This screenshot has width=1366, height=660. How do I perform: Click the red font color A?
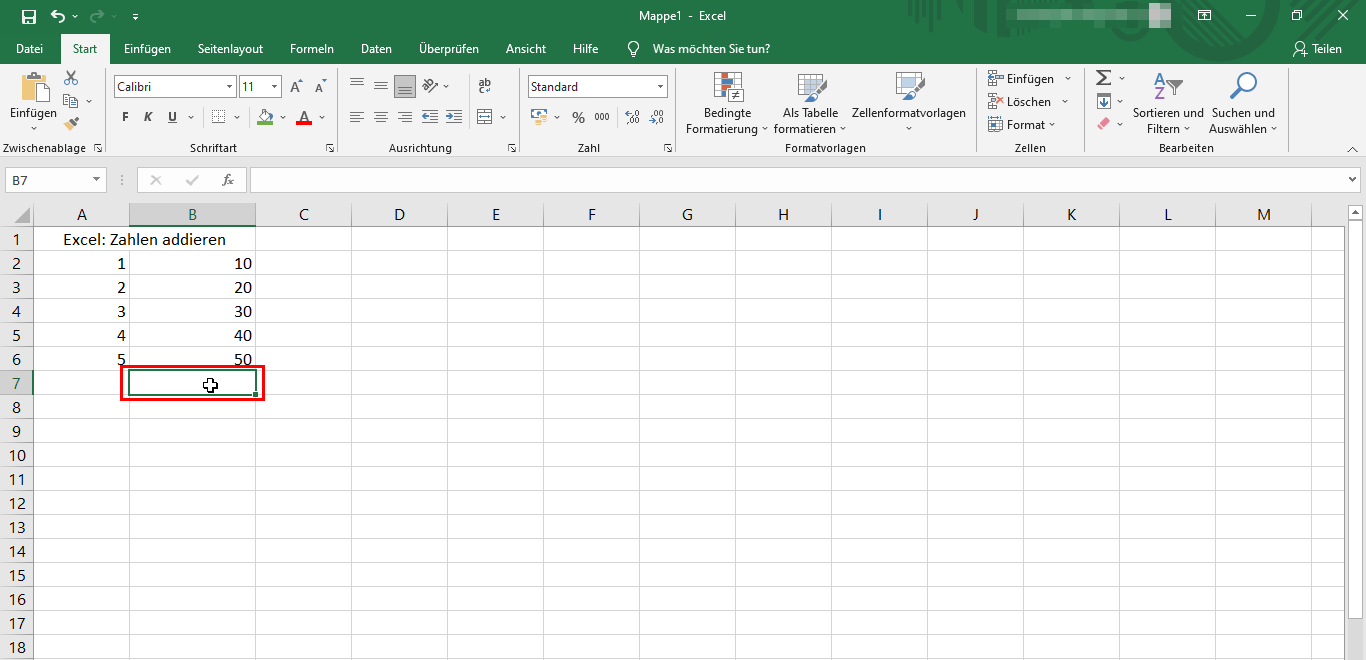pyautogui.click(x=304, y=117)
